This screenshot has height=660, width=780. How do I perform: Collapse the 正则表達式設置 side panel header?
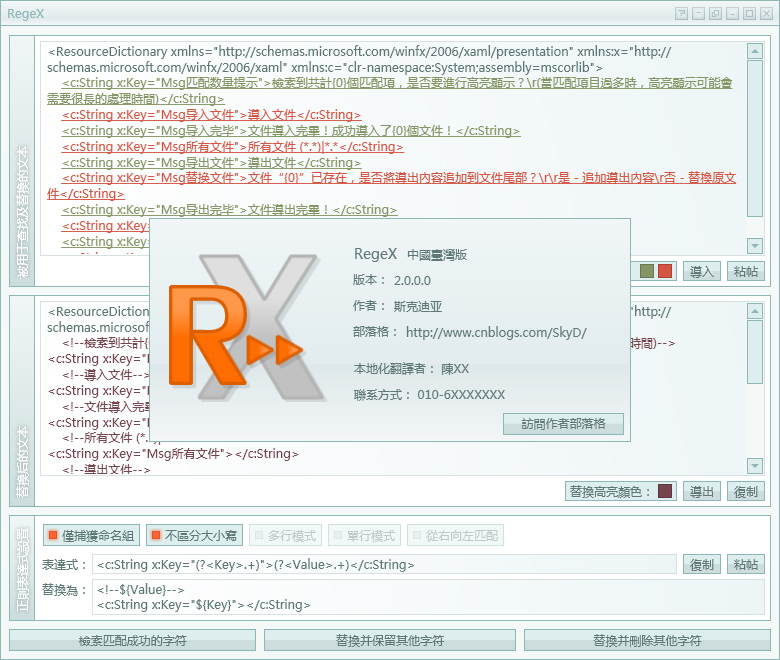click(x=22, y=568)
